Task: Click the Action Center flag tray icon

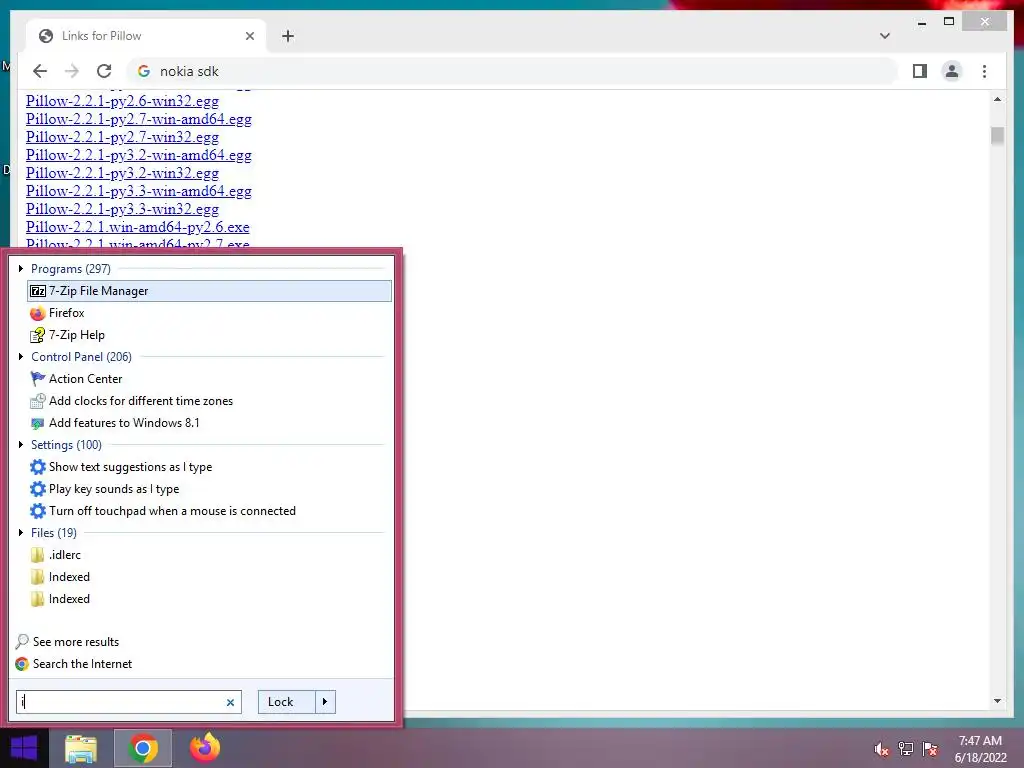Action: tap(930, 749)
